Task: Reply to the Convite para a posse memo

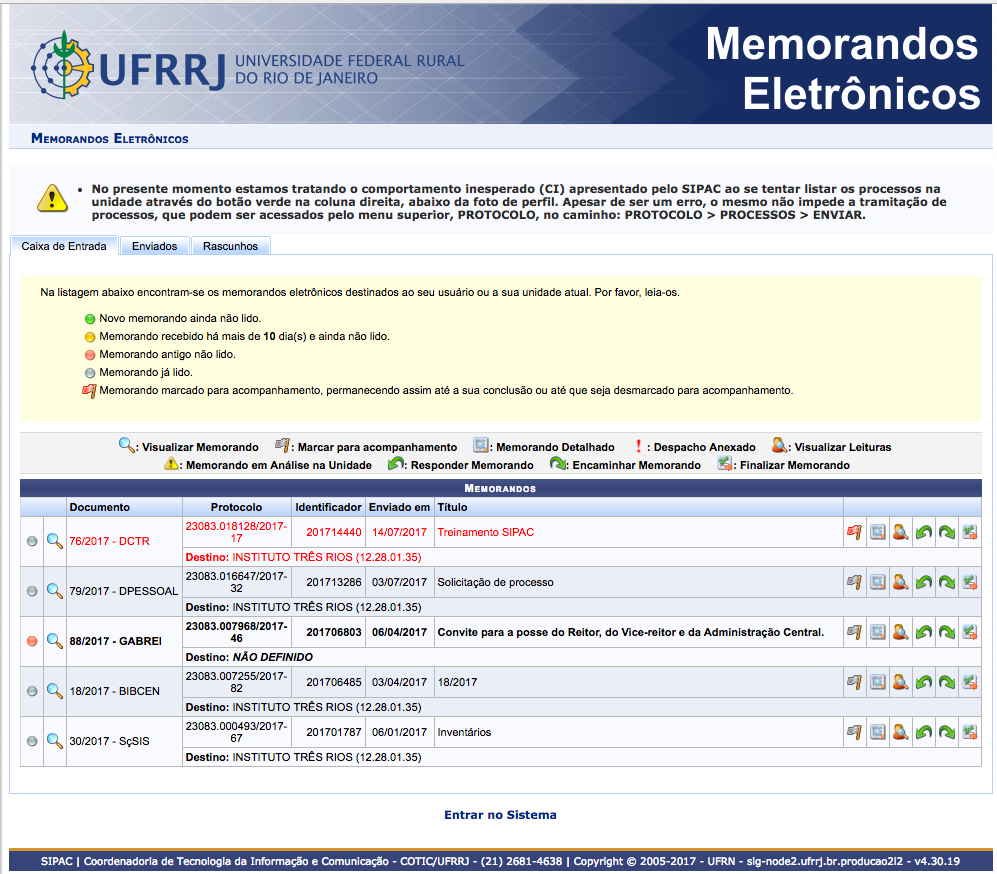Action: click(x=924, y=632)
